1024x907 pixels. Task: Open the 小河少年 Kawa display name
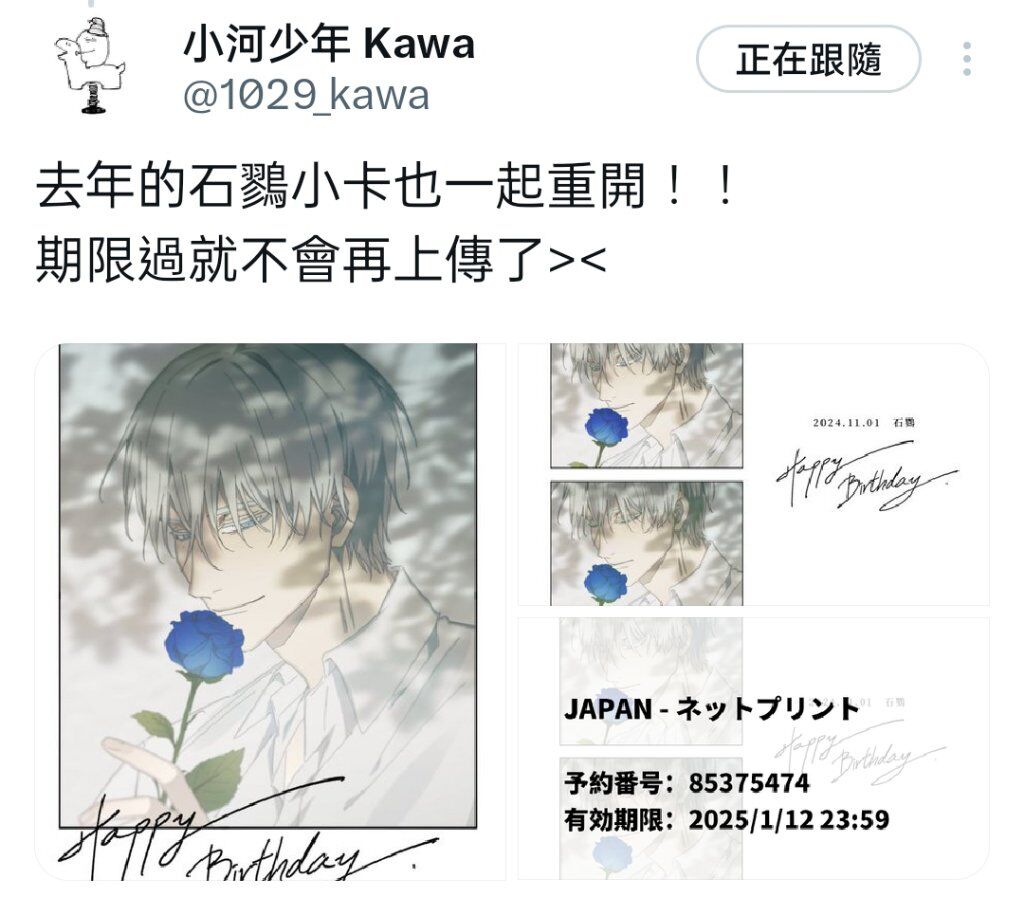(x=328, y=44)
